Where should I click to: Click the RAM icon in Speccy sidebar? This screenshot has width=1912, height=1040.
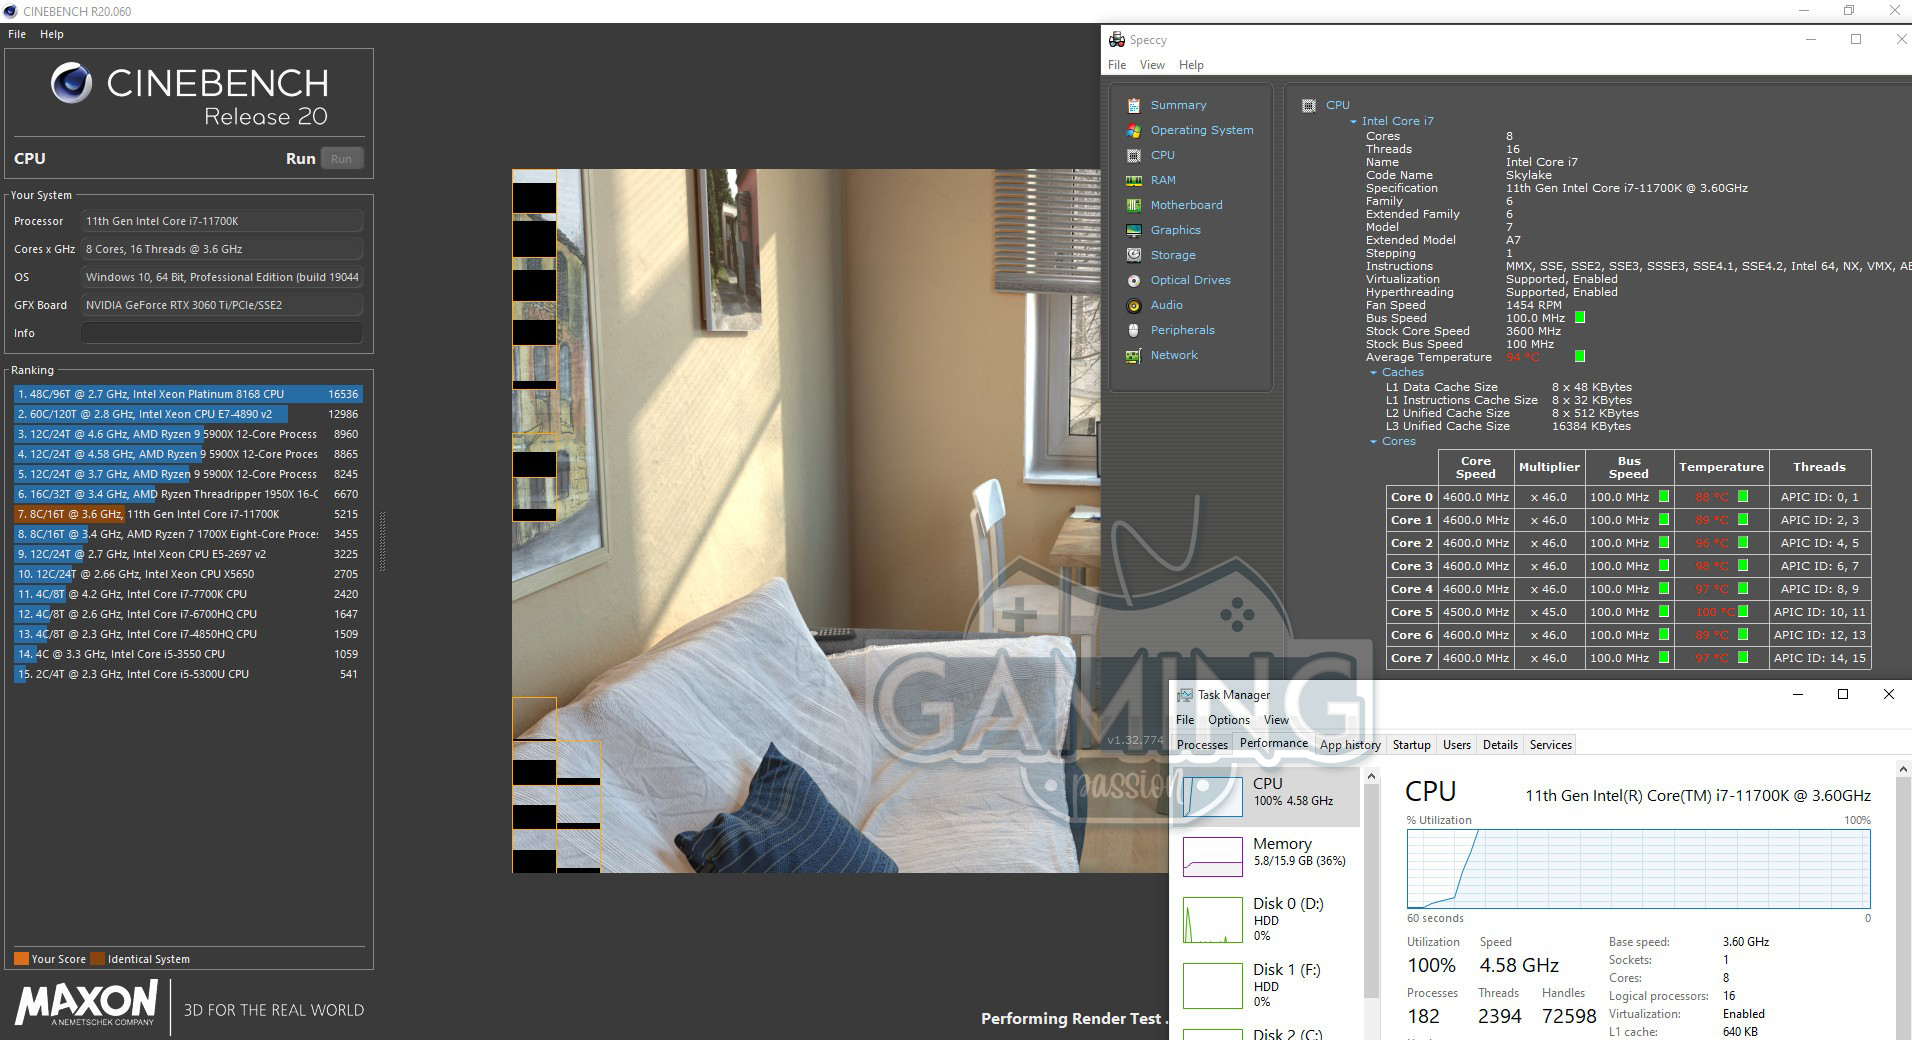click(1133, 180)
